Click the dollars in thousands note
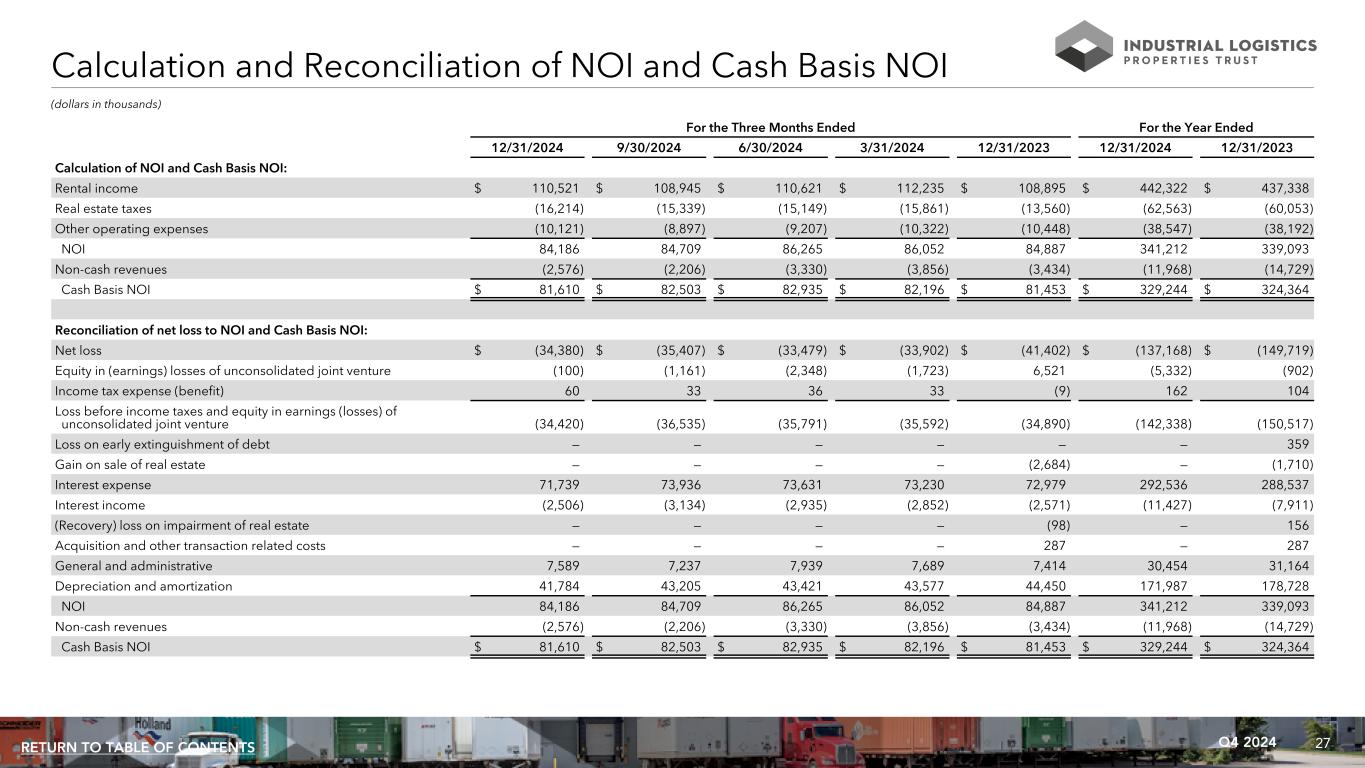Screen dimensions: 1365x768 point(106,104)
